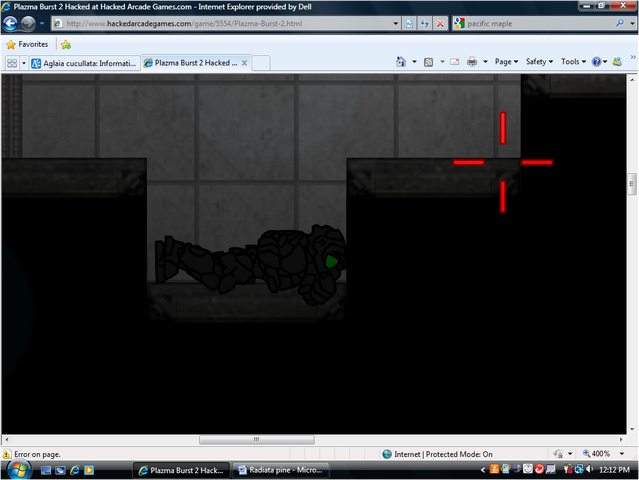Open the search provider dropdown arrow
639x480 pixels.
tap(632, 24)
